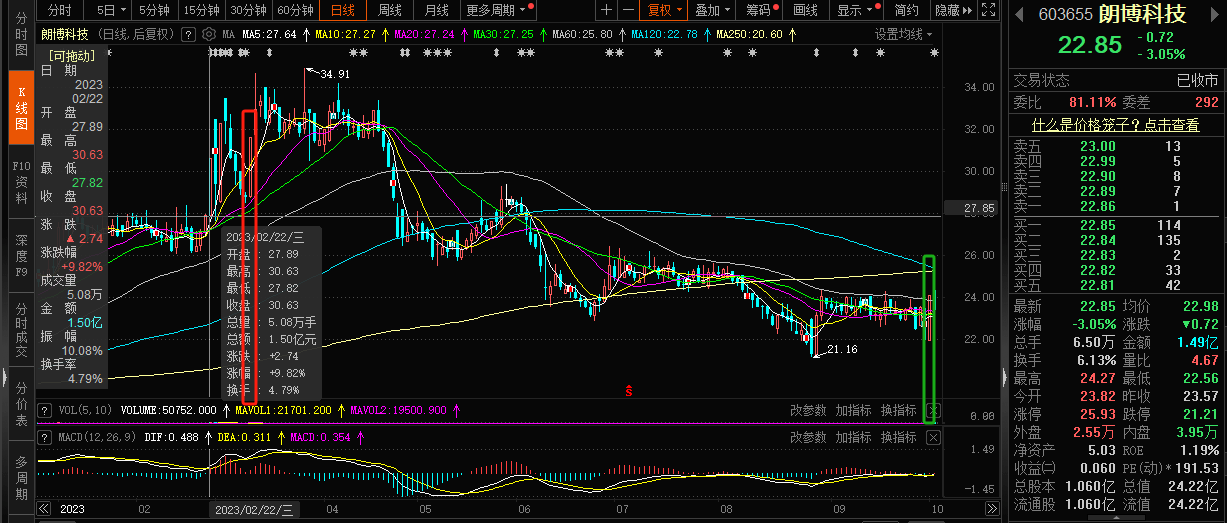The height and width of the screenshot is (523, 1227).
Task: Click the zoom out minus button
Action: (x=627, y=10)
